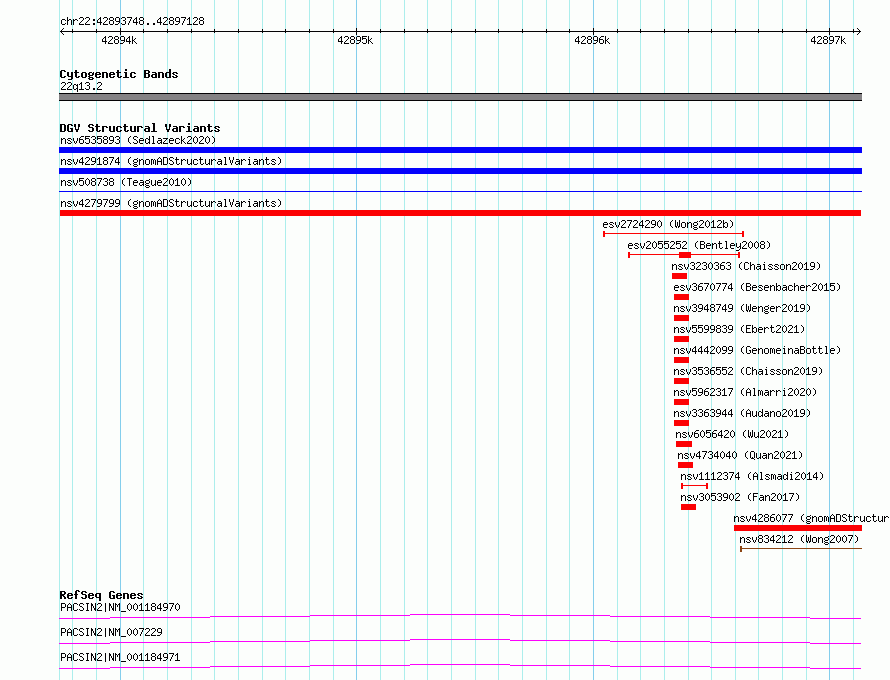The image size is (890, 680).
Task: Click the blue bar beneath nsv4291874
Action: click(x=460, y=171)
